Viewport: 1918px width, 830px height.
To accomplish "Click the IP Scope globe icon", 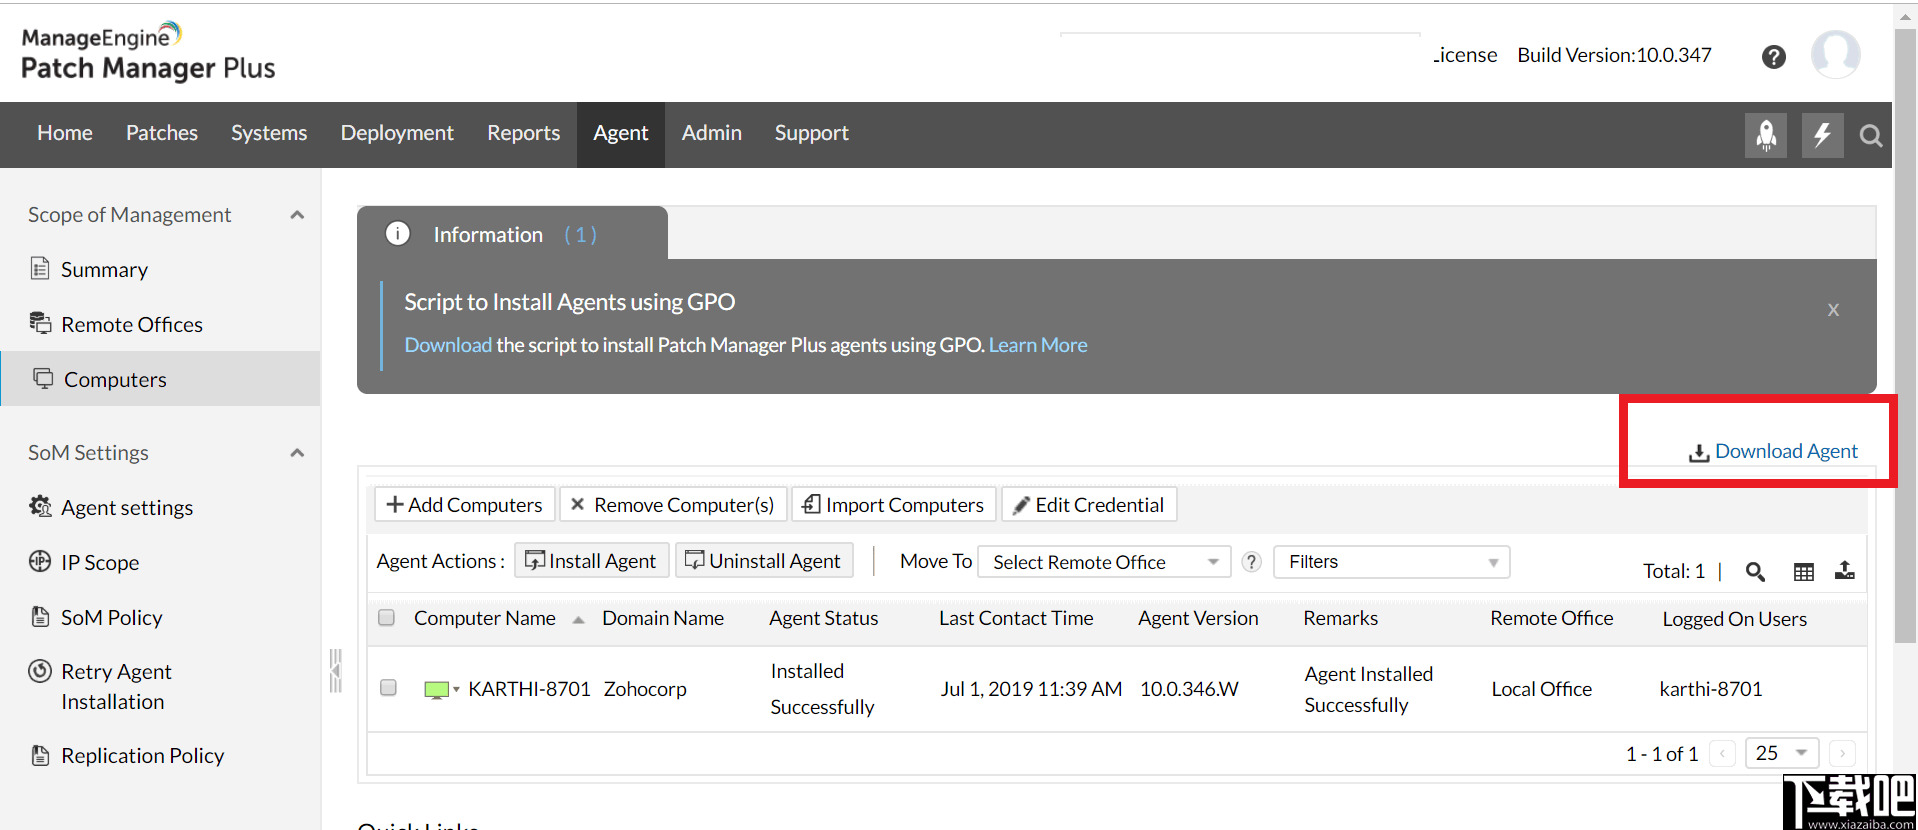I will 40,561.
